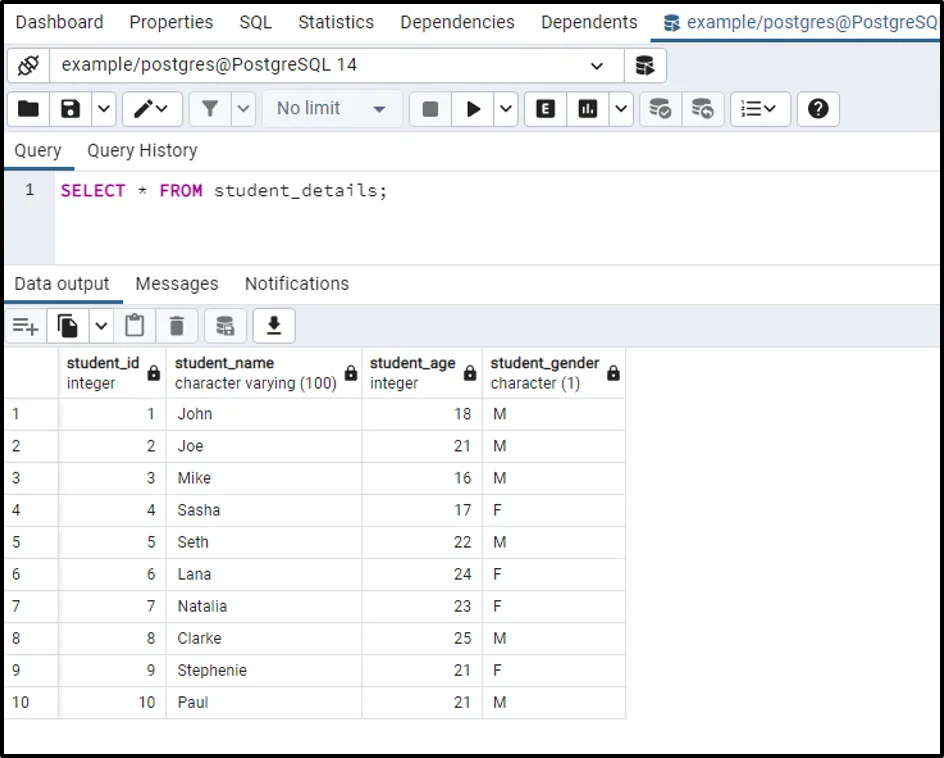Viewport: 944px width, 758px height.
Task: Open the Execute options dropdown arrow
Action: [505, 109]
